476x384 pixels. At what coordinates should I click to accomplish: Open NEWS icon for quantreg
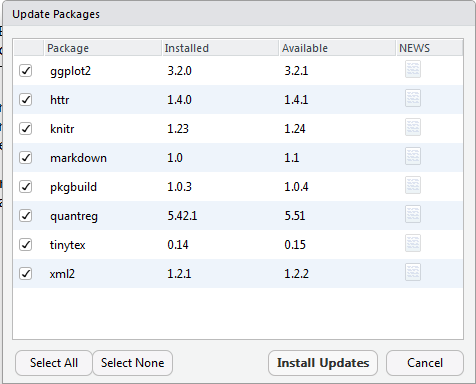413,214
